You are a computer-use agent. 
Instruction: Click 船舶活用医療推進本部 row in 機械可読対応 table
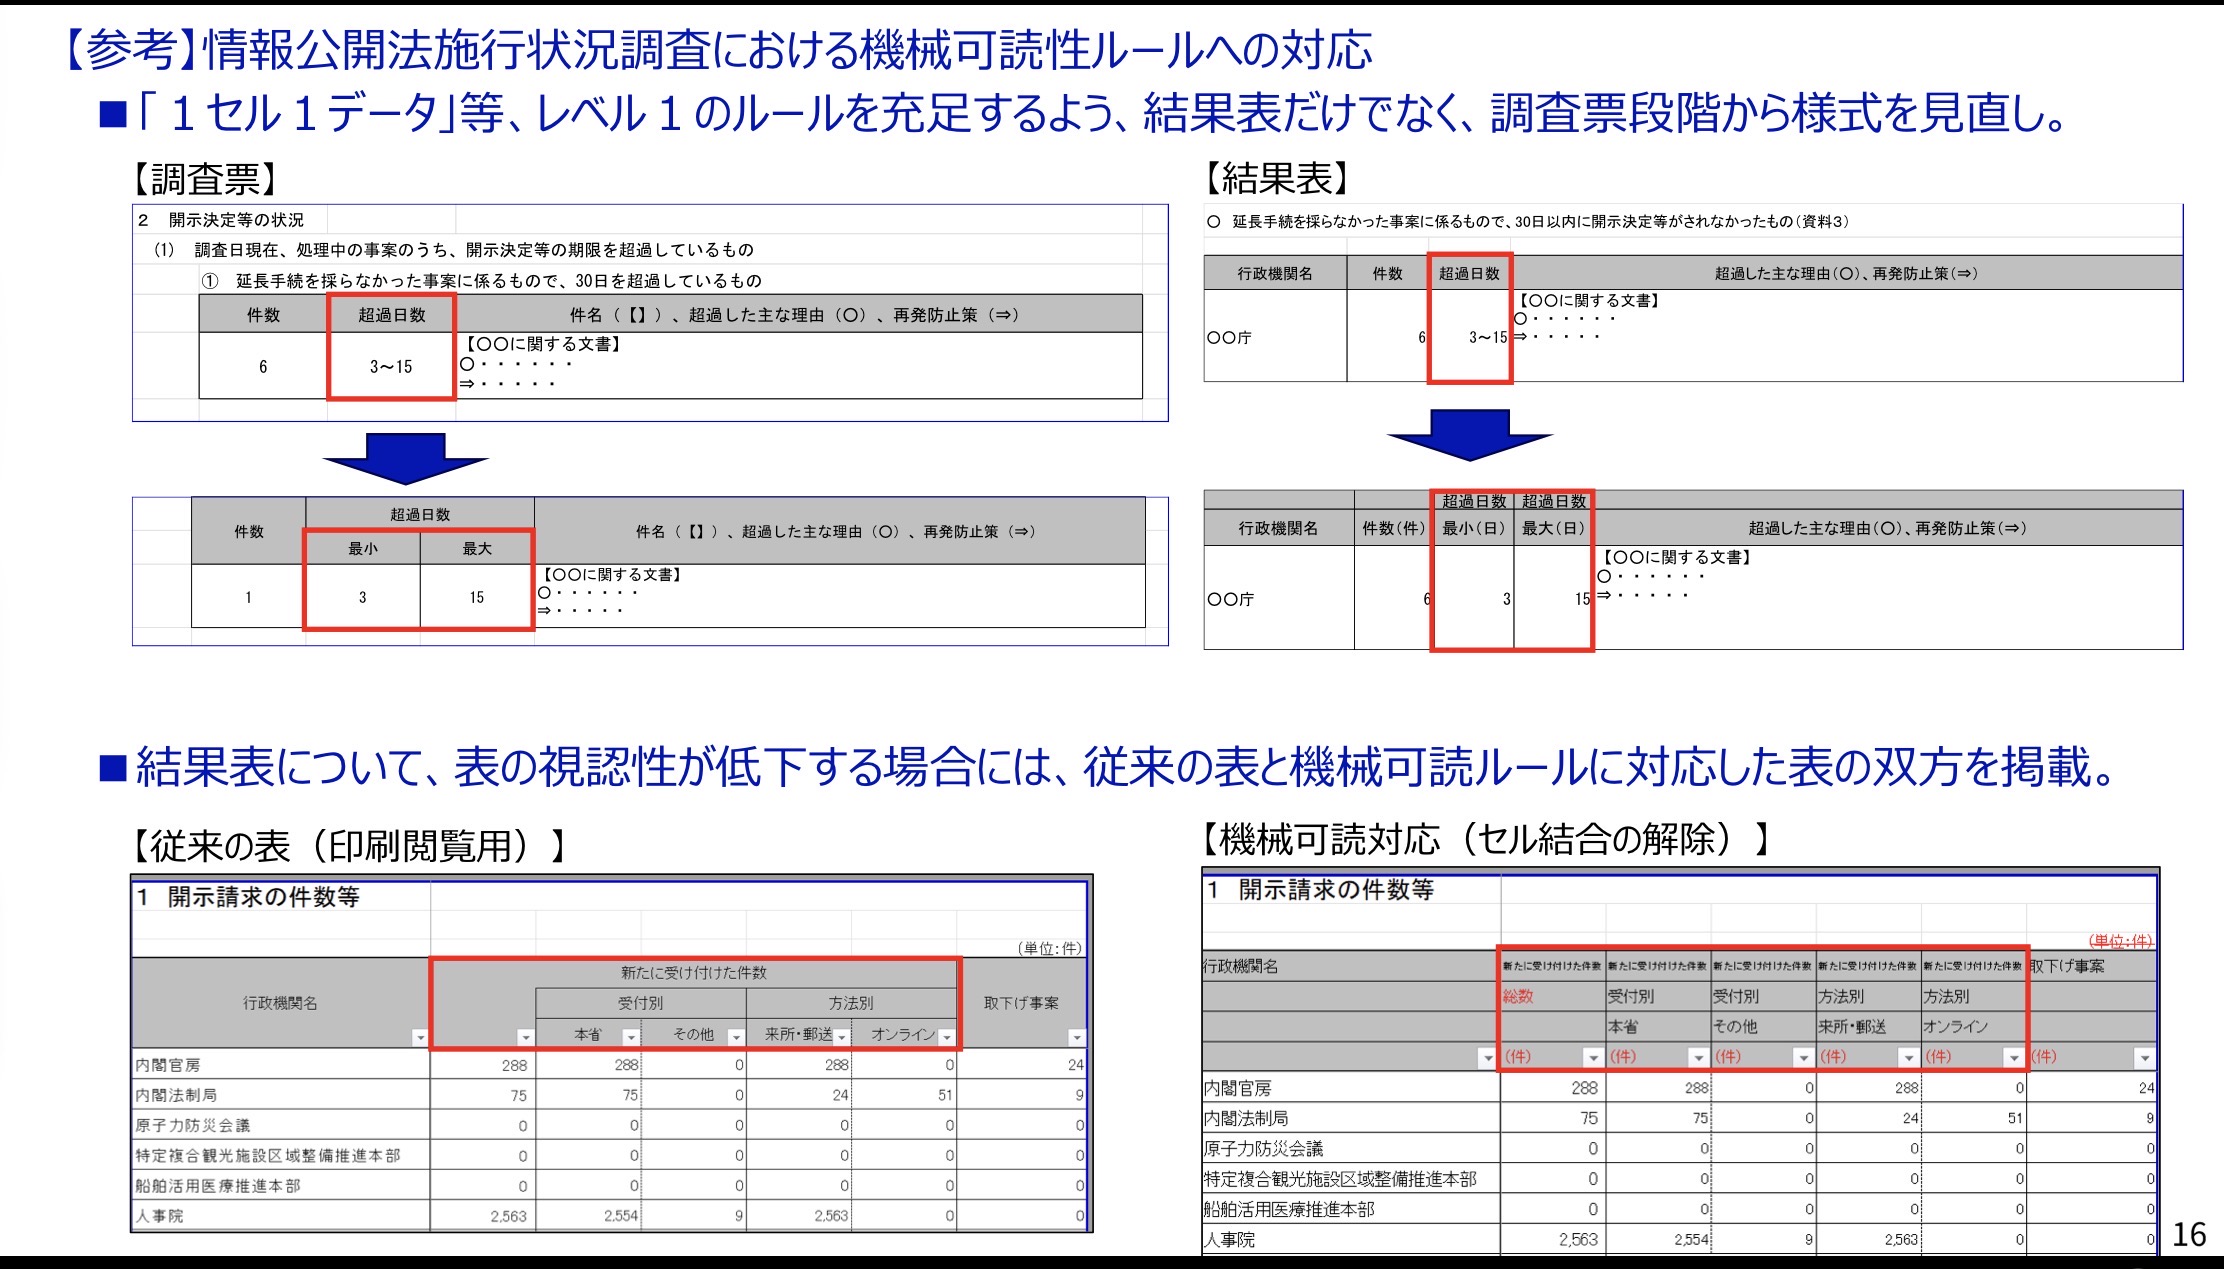(x=1679, y=1209)
